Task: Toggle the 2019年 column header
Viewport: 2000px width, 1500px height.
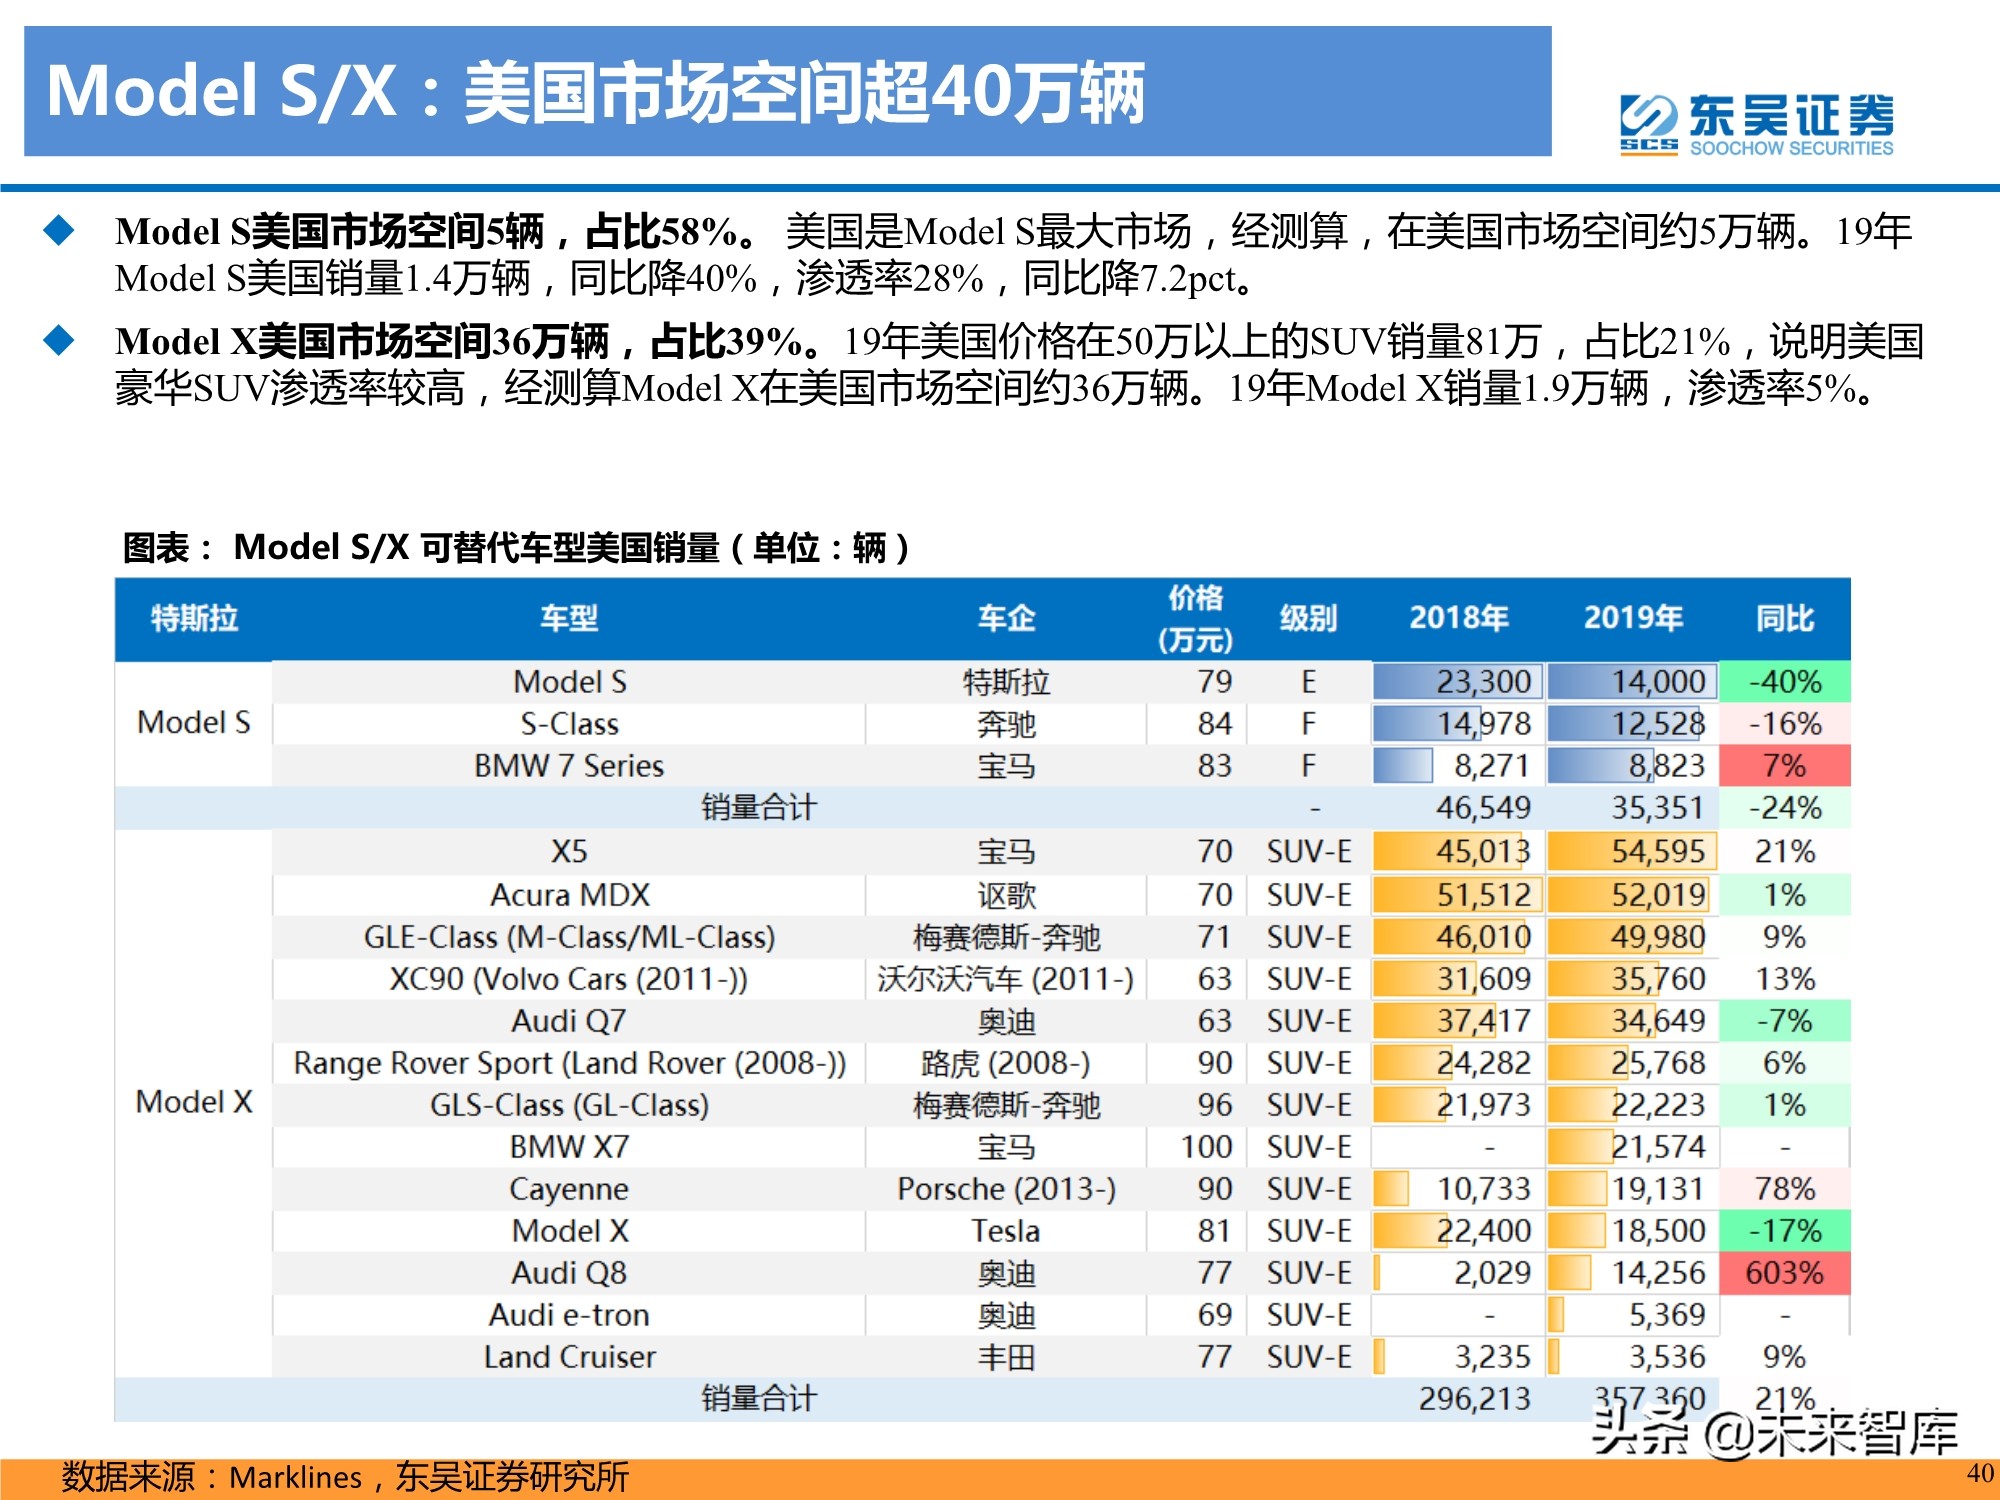Action: click(1633, 618)
